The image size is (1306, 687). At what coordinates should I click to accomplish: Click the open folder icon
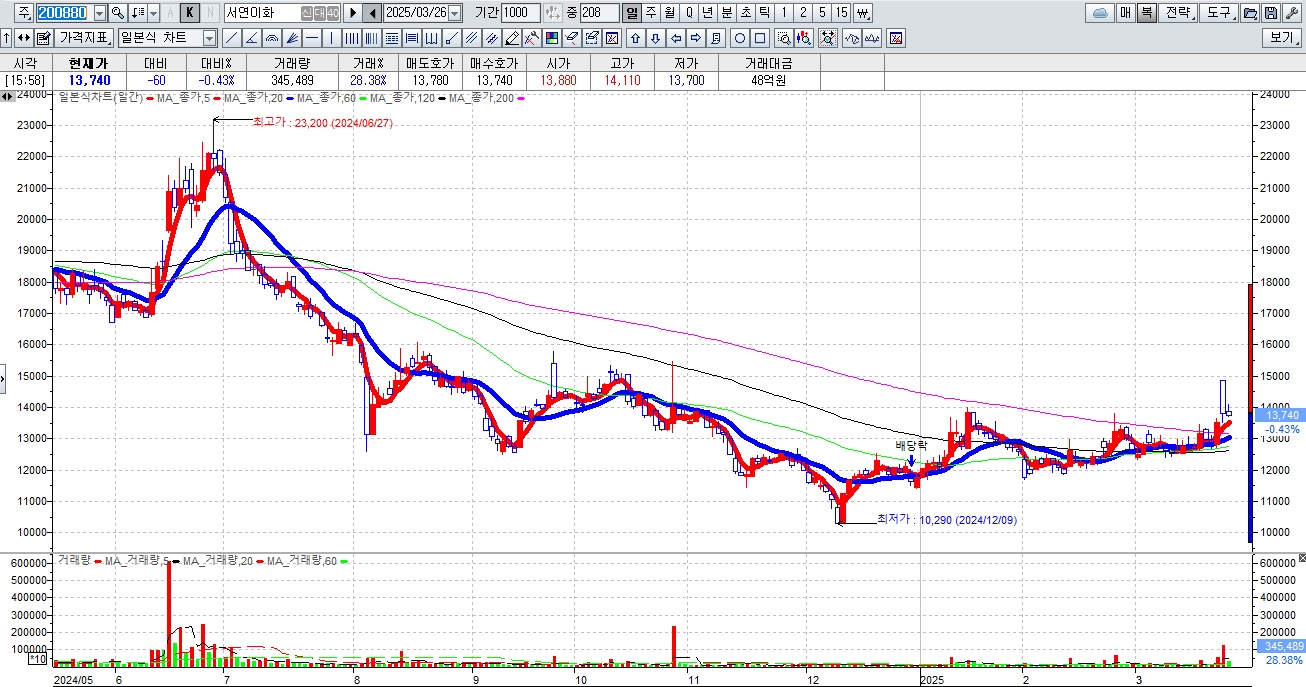tap(1250, 13)
